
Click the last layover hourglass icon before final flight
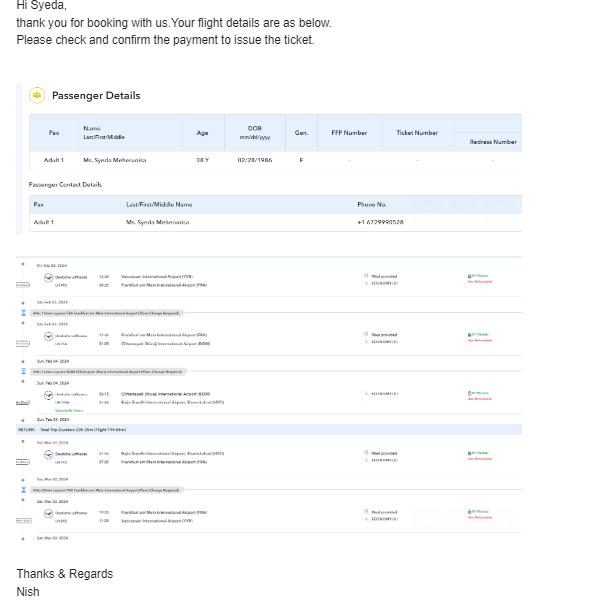point(24,490)
